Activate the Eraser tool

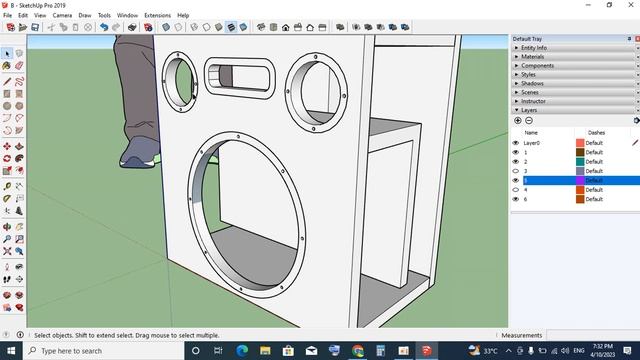19,66
